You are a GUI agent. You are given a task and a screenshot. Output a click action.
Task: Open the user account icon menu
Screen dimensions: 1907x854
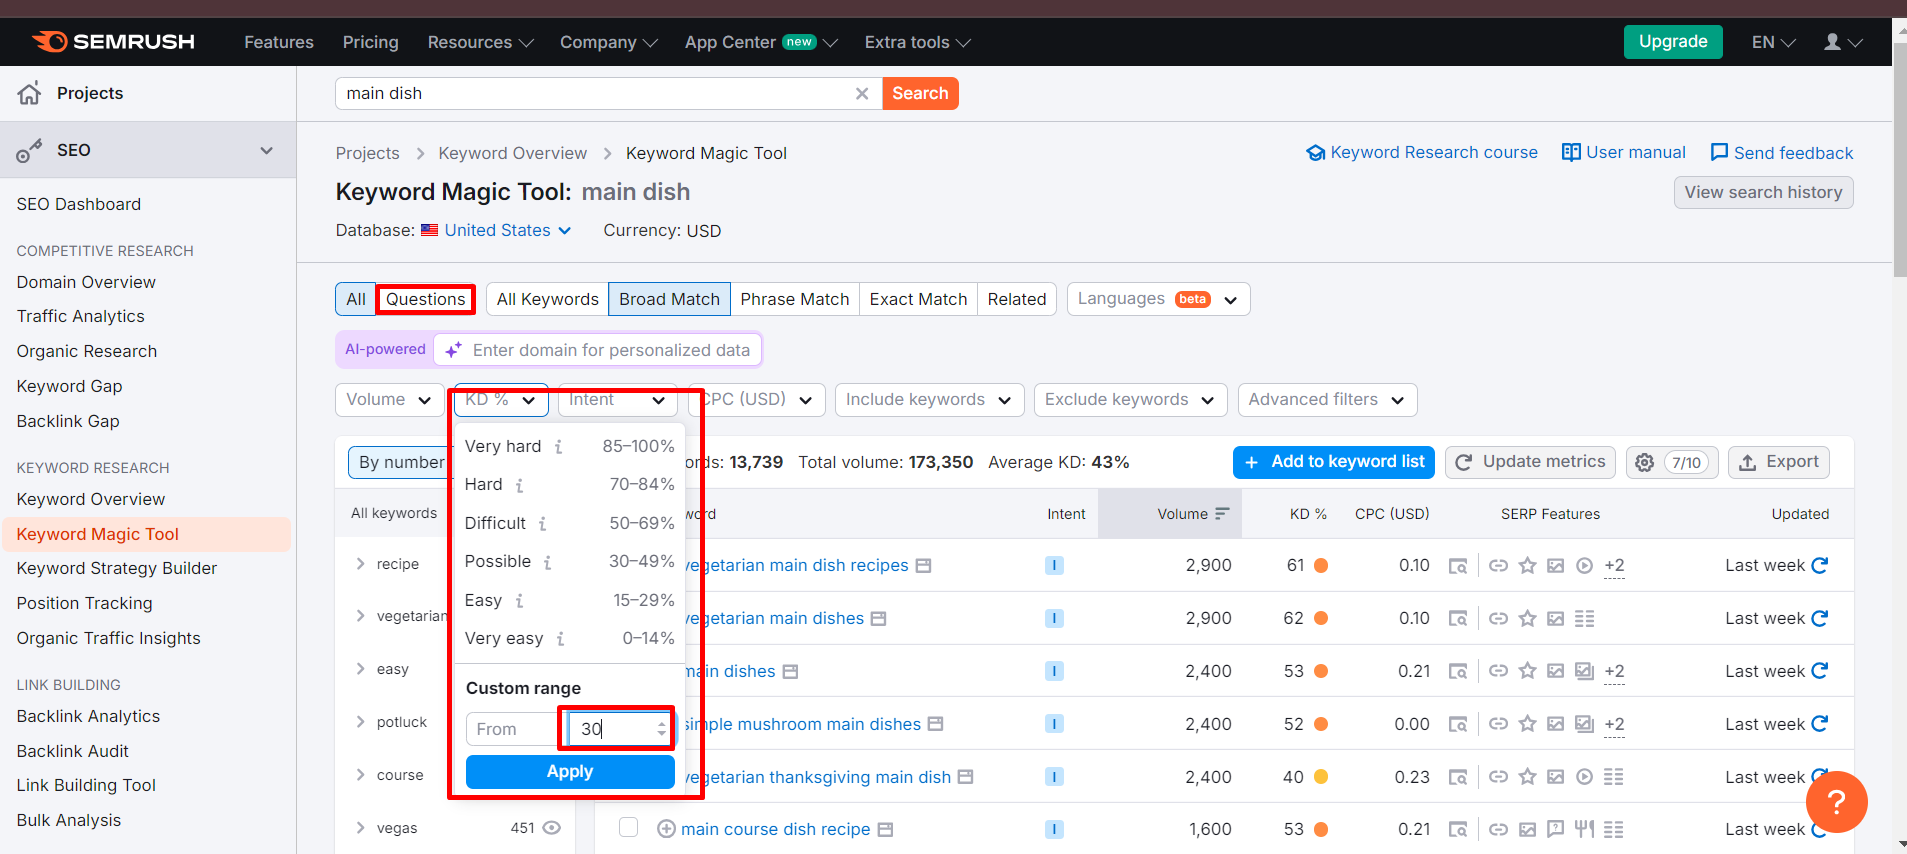1843,42
